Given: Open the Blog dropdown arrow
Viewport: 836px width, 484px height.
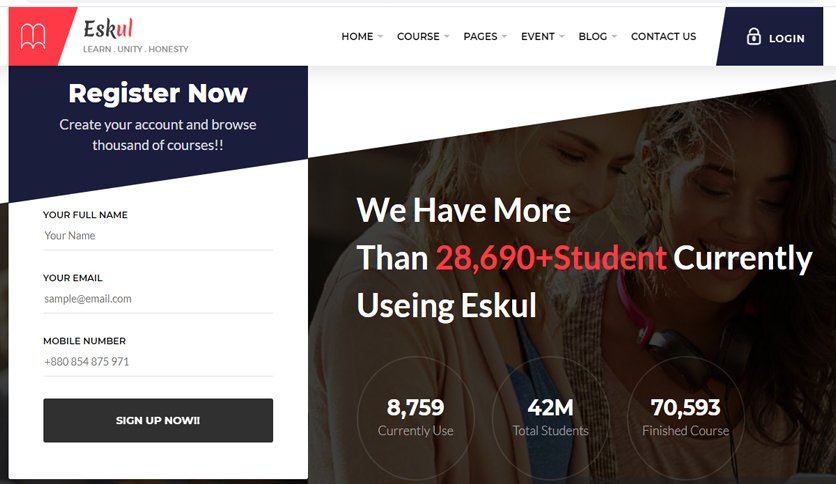Looking at the screenshot, I should pos(614,36).
